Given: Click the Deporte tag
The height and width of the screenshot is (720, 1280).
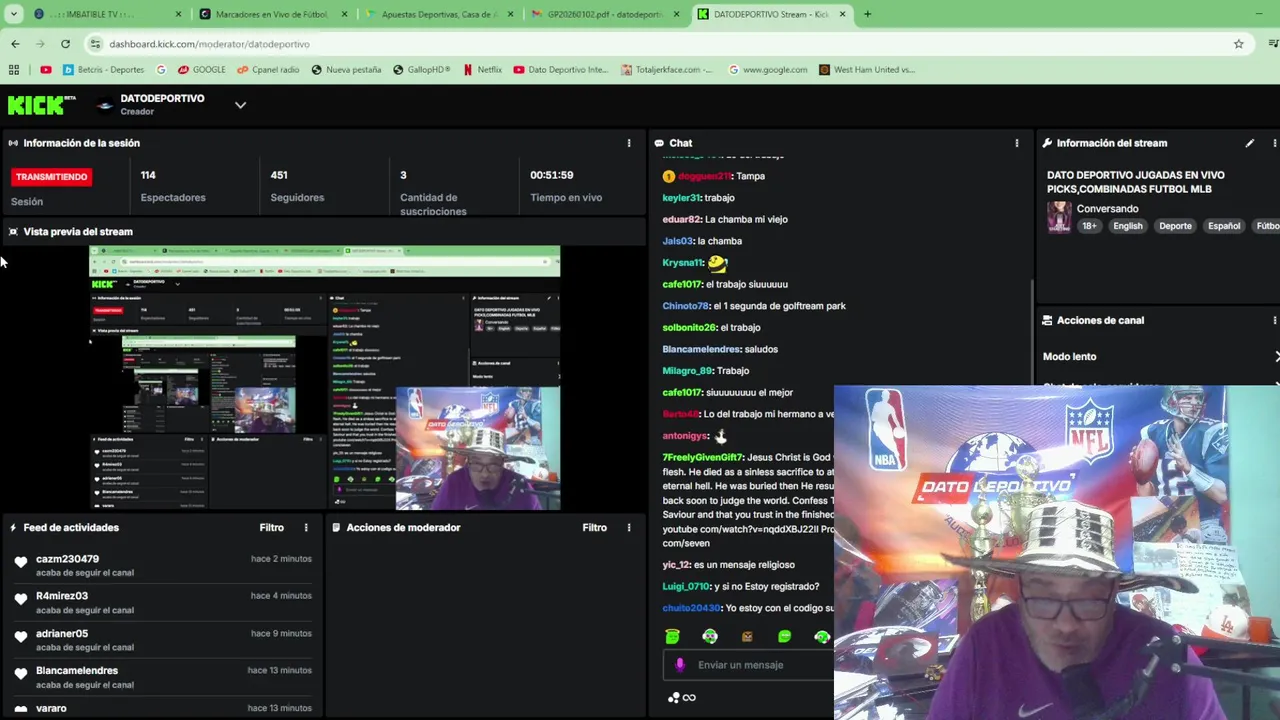Looking at the screenshot, I should pyautogui.click(x=1175, y=226).
